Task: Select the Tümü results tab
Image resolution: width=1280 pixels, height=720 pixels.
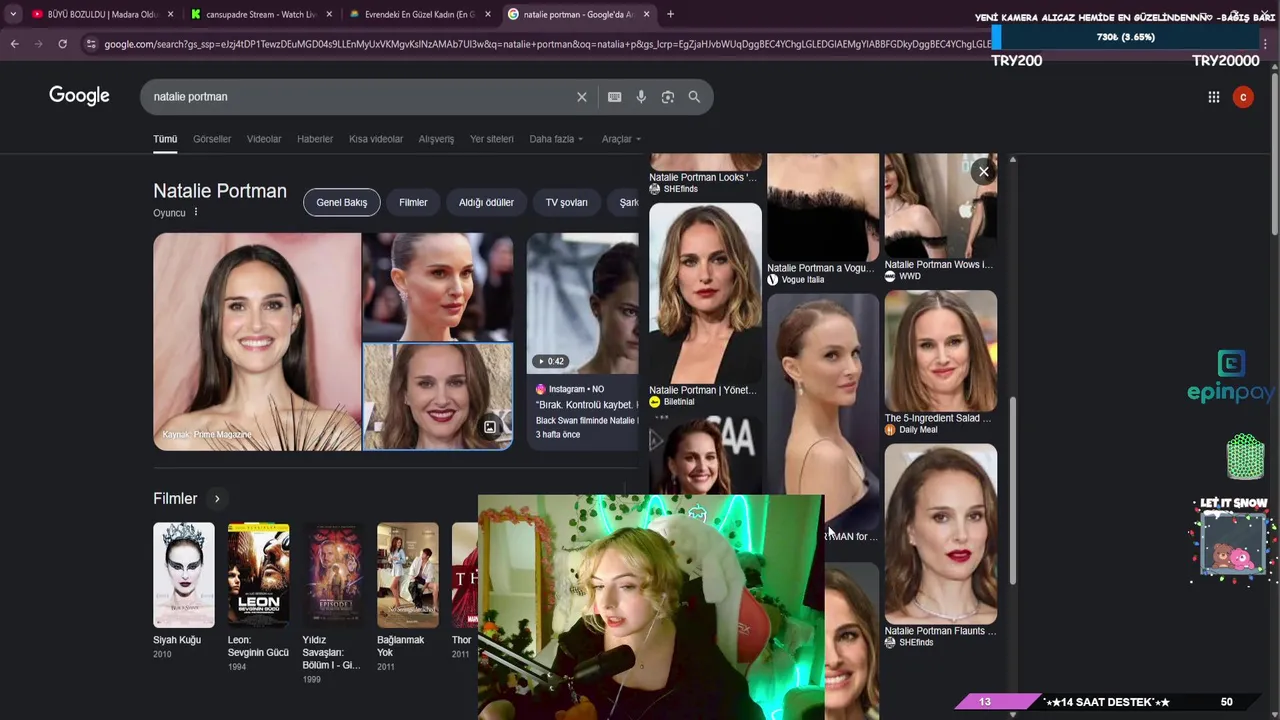Action: (x=165, y=139)
